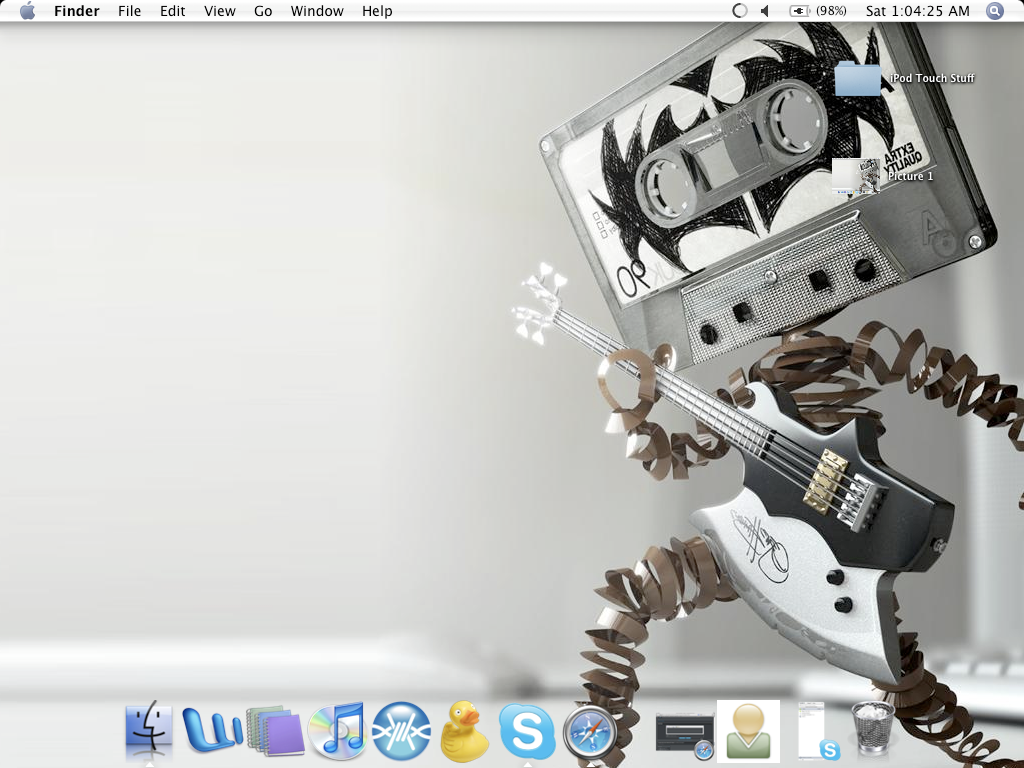This screenshot has width=1024, height=768.
Task: Open the Go menu
Action: click(263, 11)
